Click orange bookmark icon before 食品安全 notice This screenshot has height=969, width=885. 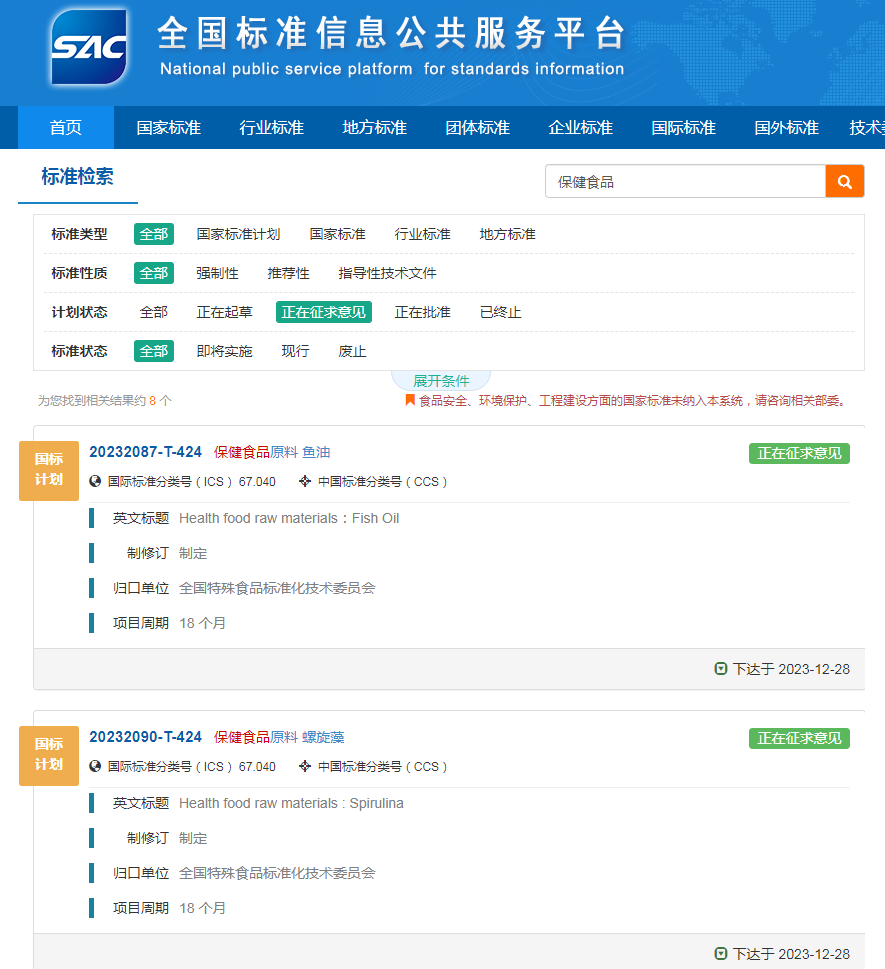click(410, 400)
